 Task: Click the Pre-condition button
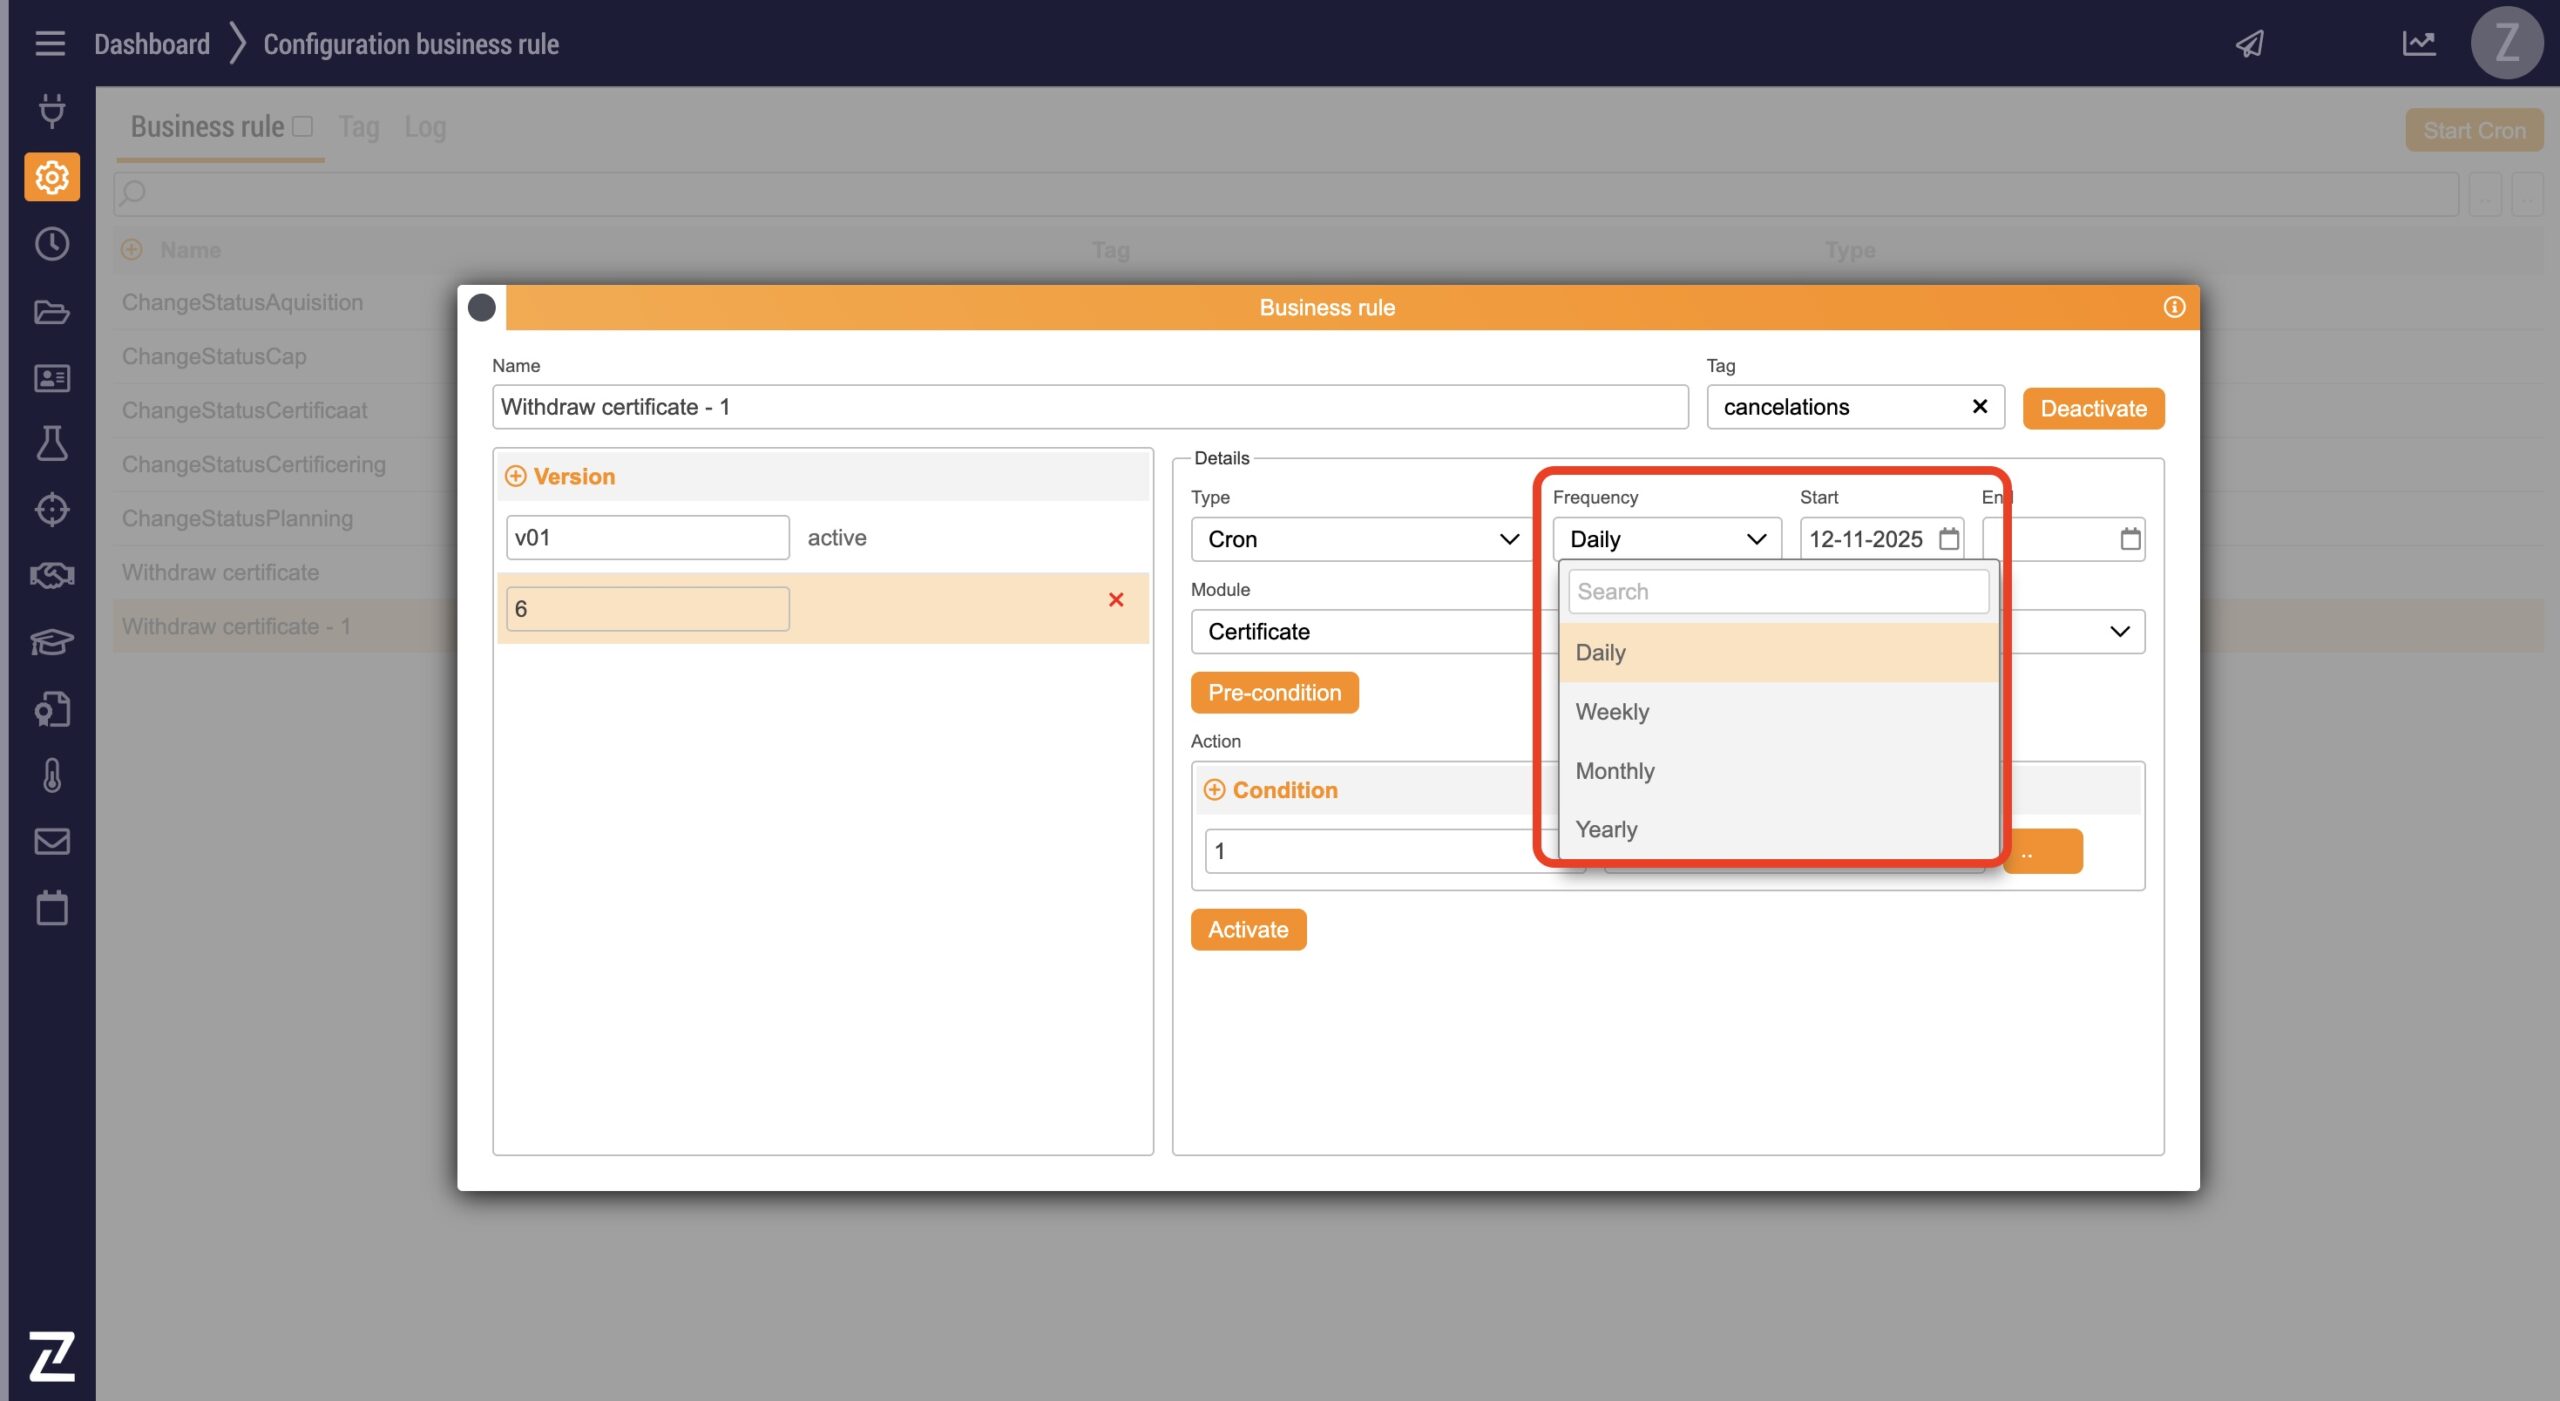(1274, 693)
